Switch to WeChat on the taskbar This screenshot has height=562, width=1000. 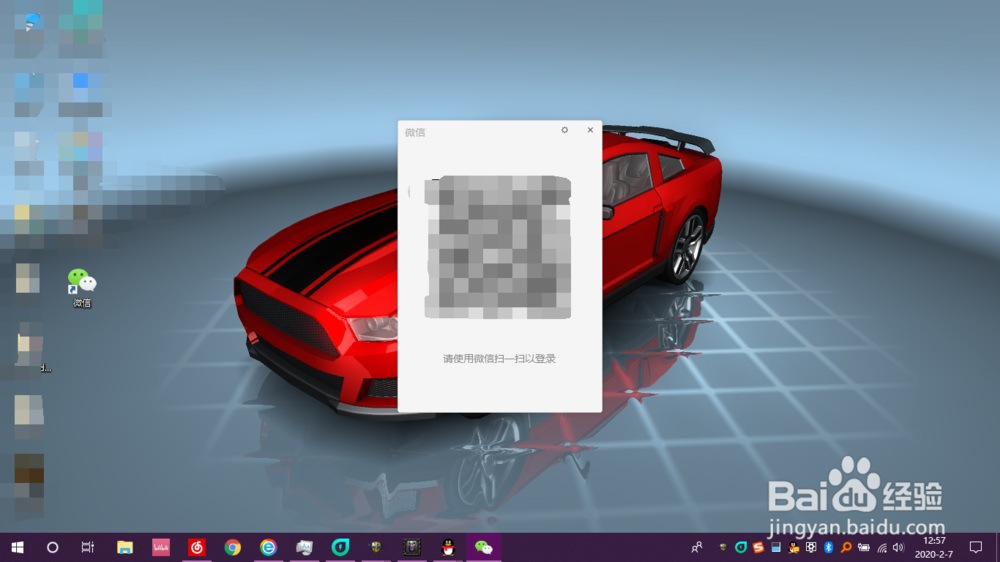coord(484,547)
